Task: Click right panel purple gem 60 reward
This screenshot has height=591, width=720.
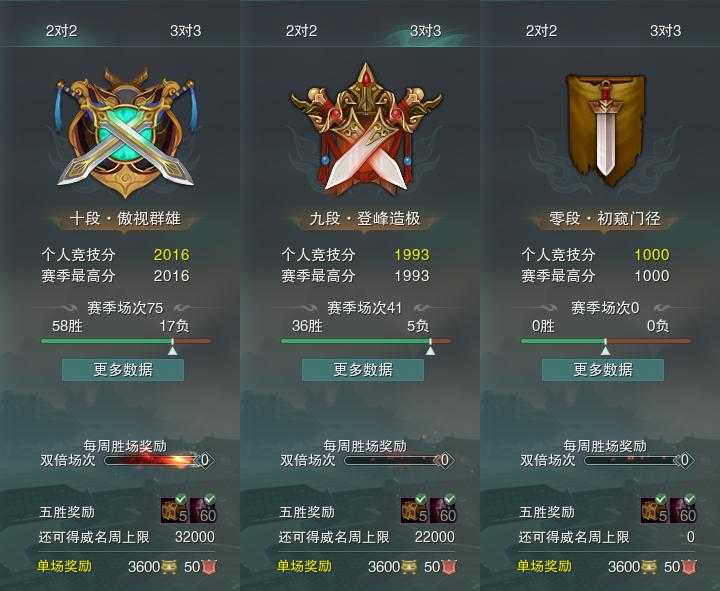Action: [x=684, y=510]
